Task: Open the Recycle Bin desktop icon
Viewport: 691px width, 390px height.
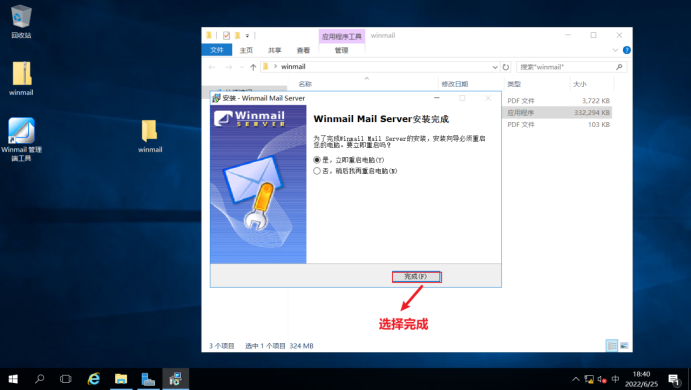Action: [x=21, y=21]
